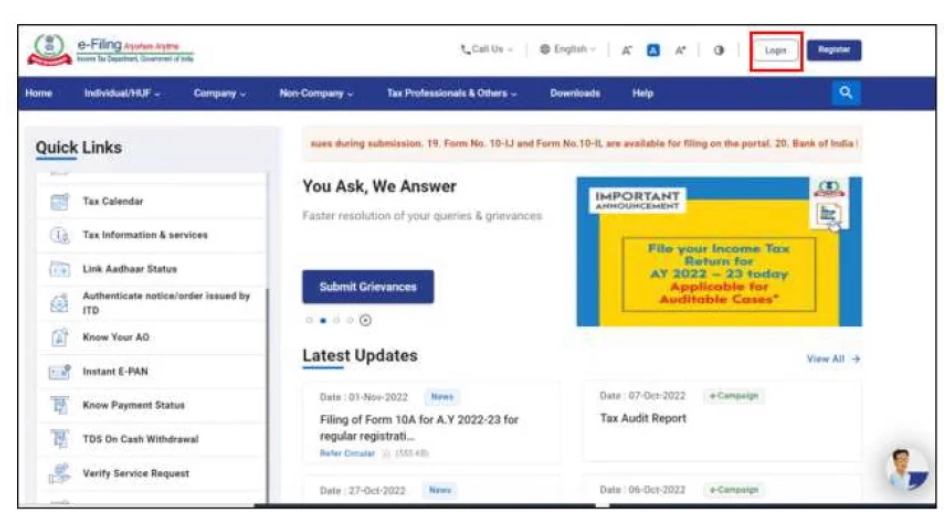Click the You Ask, We Answer heading
This screenshot has width=952, height=530.
click(379, 186)
